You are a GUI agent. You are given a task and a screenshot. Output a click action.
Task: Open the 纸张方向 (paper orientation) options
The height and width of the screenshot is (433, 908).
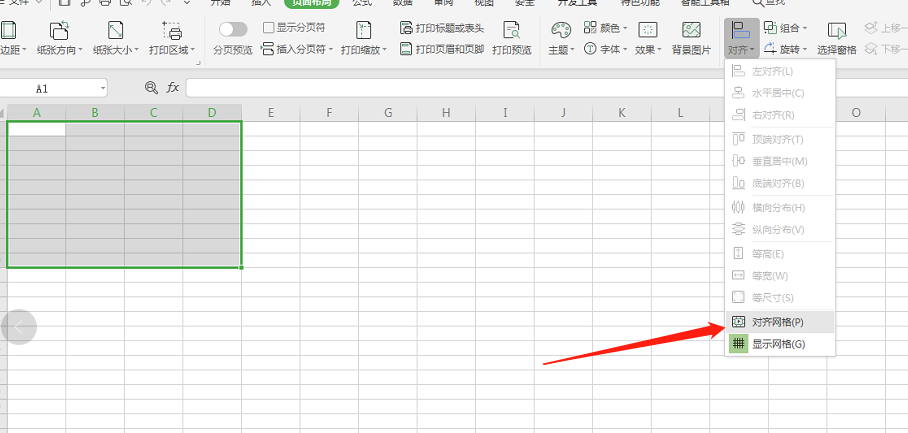59,39
